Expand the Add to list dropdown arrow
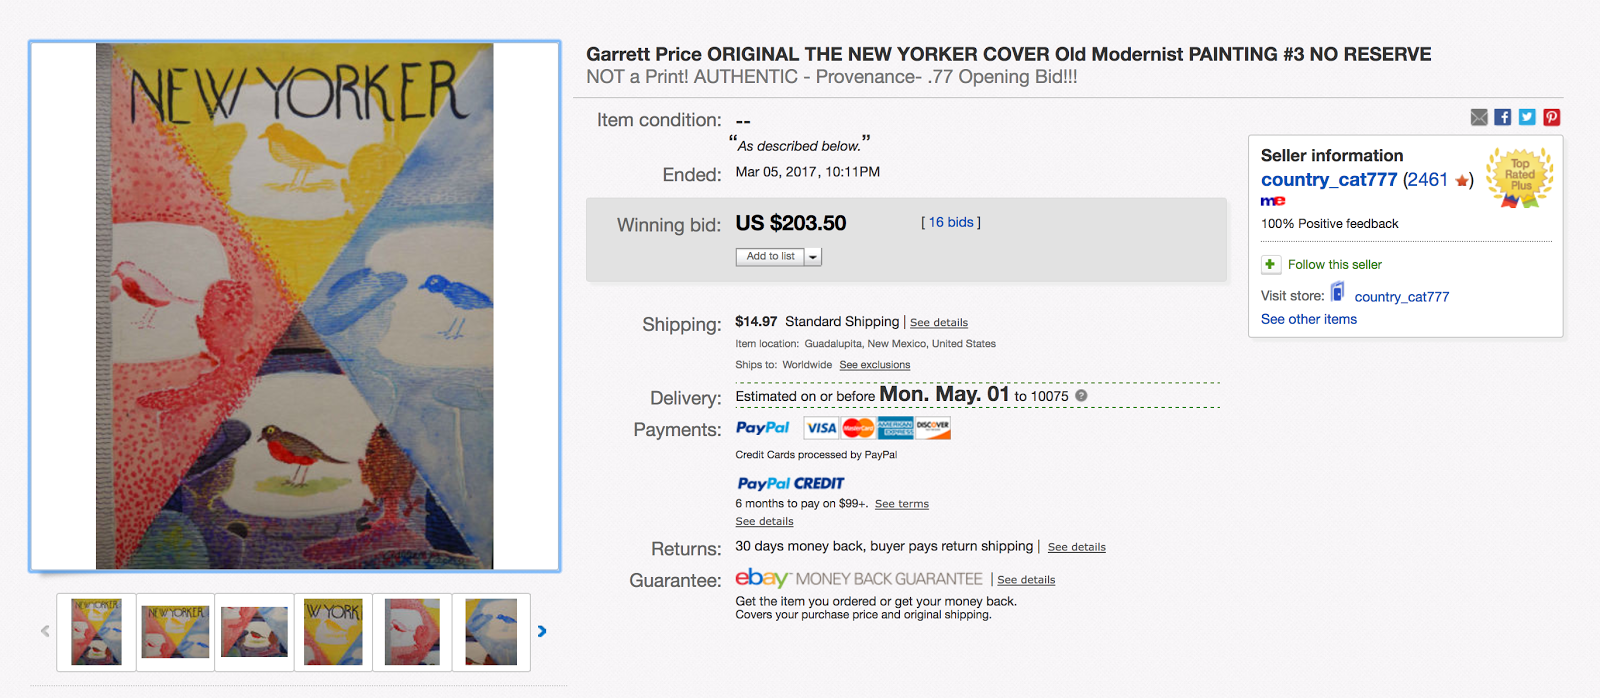Image resolution: width=1600 pixels, height=698 pixels. pyautogui.click(x=813, y=257)
